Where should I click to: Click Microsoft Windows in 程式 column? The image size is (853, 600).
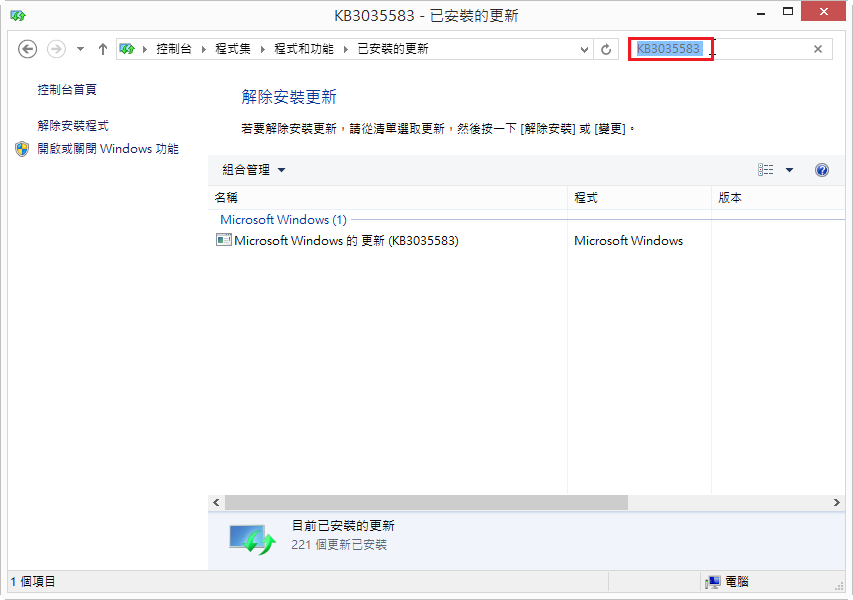click(x=628, y=240)
